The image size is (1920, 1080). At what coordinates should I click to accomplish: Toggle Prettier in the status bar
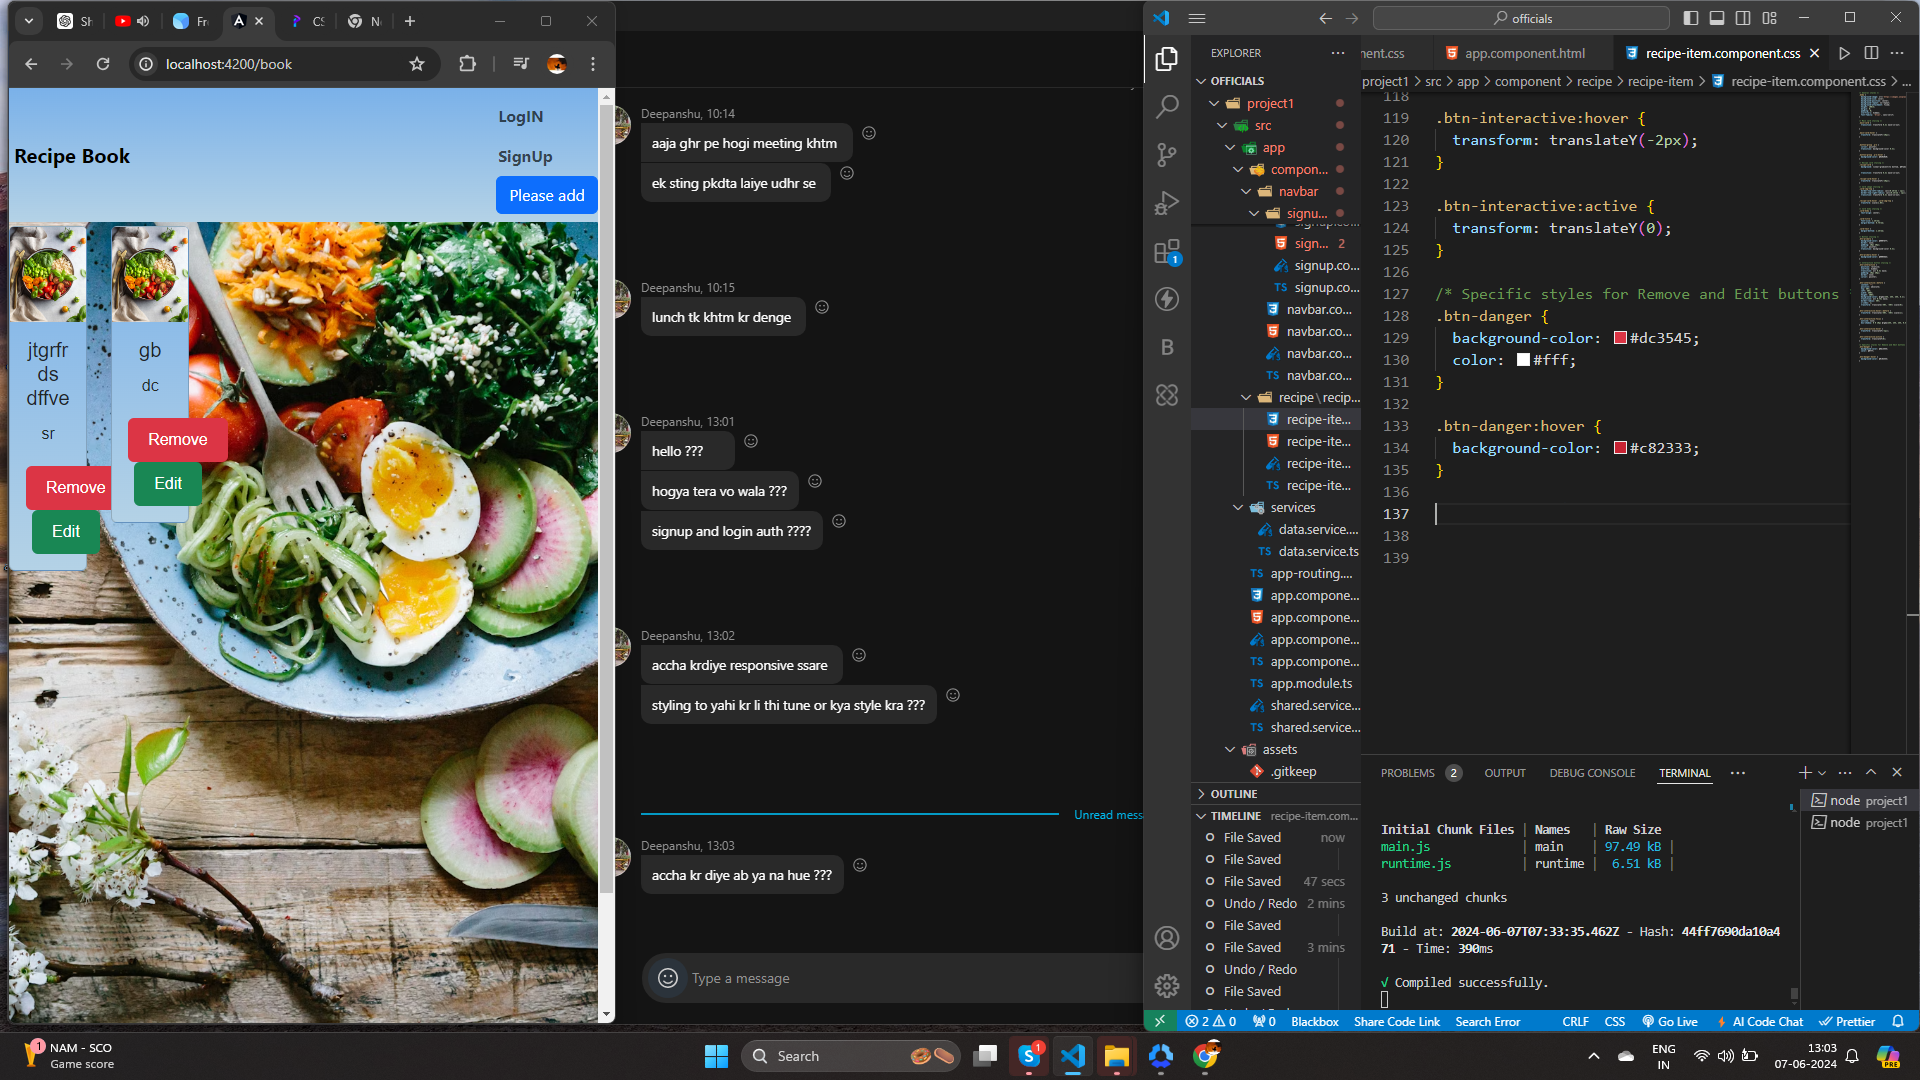(1846, 1021)
